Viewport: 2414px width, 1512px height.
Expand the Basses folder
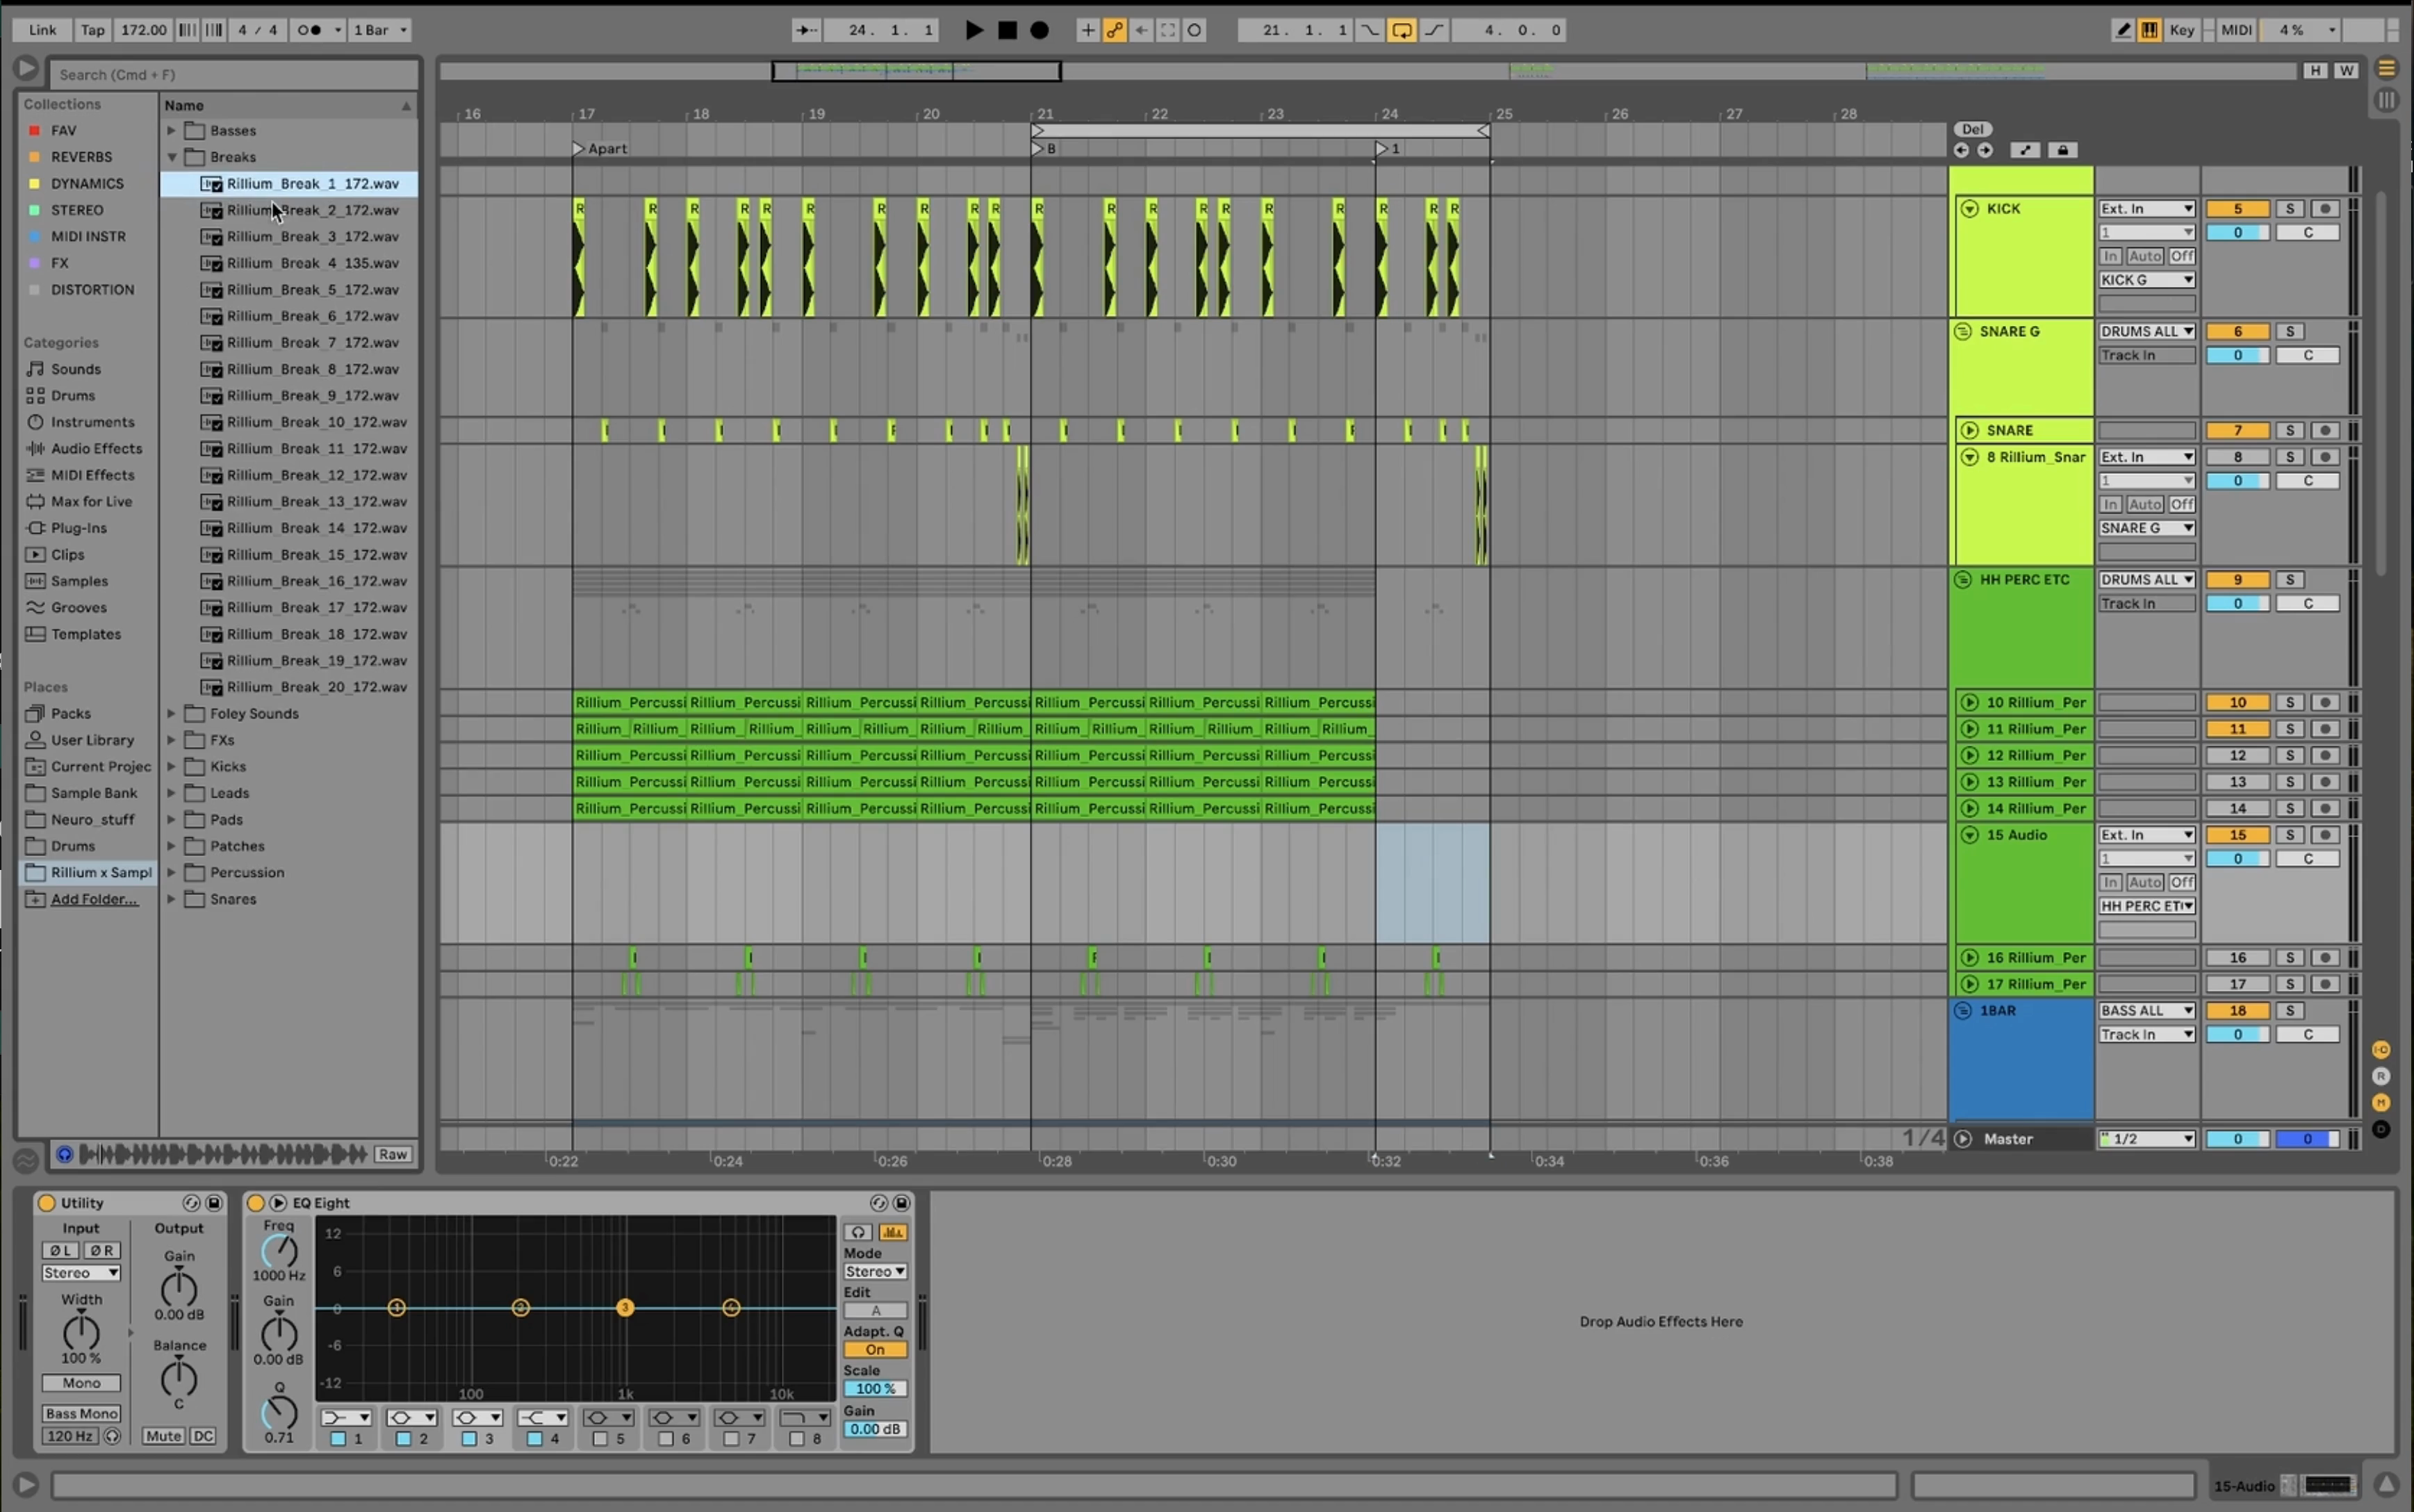172,130
